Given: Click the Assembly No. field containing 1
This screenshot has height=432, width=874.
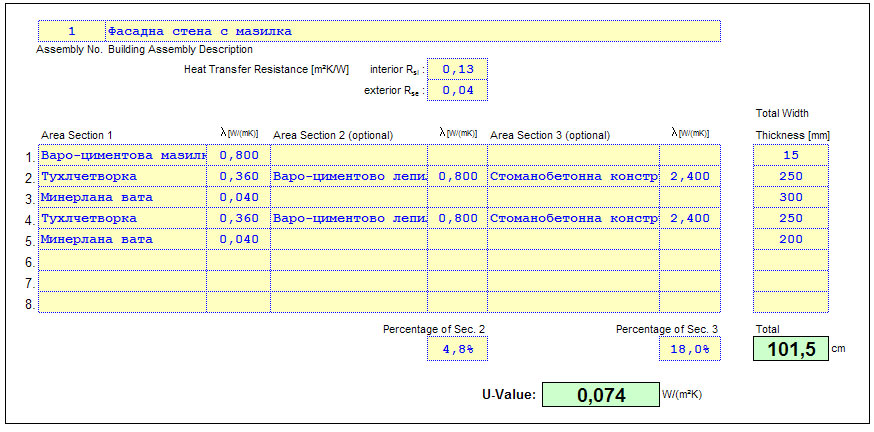Looking at the screenshot, I should click(71, 31).
